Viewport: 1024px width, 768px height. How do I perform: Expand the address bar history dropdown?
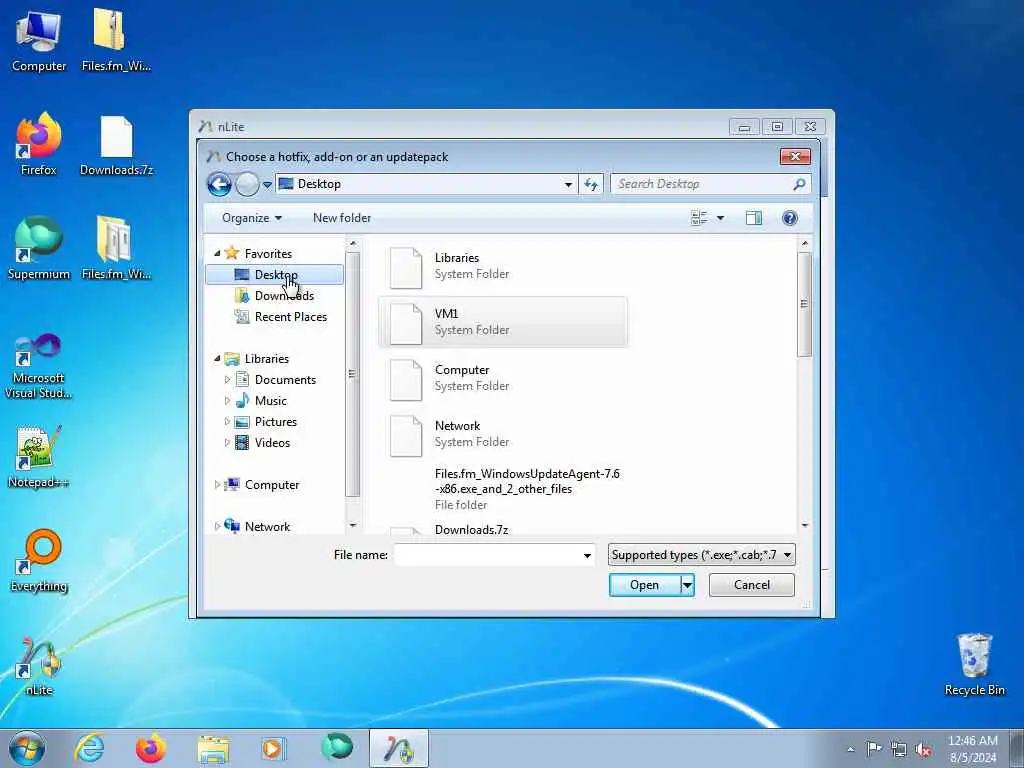(x=568, y=185)
